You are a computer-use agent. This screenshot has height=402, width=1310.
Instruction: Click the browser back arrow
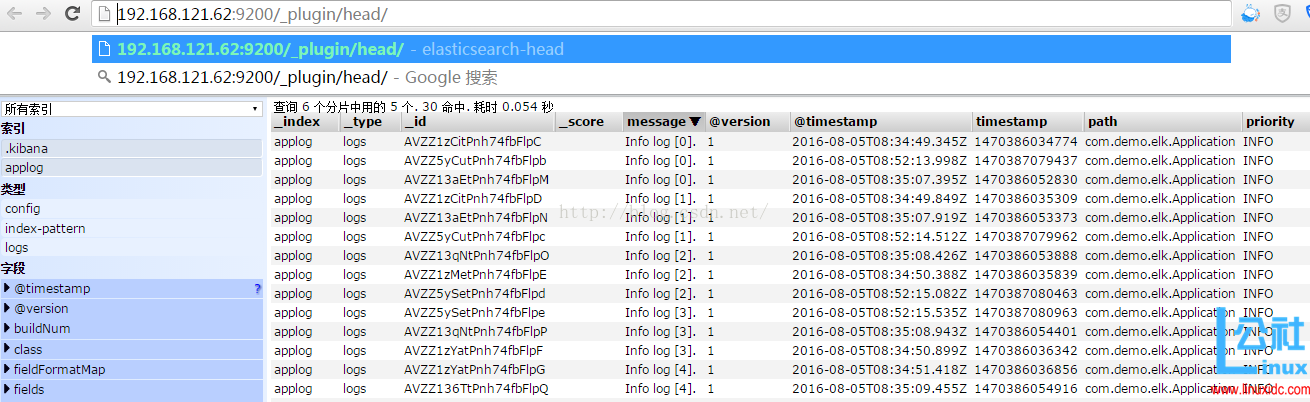point(16,14)
